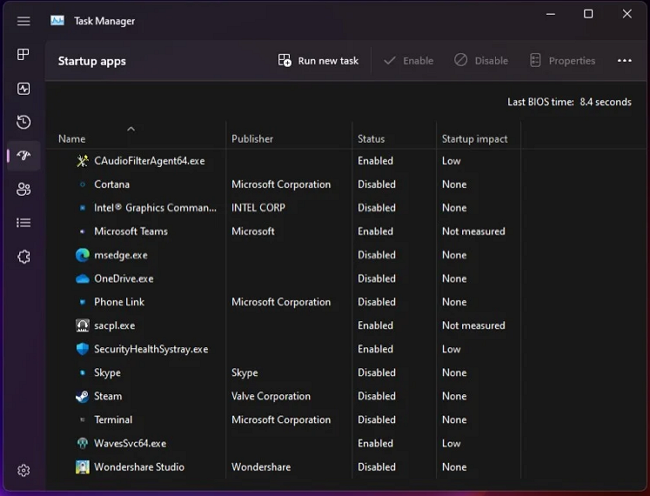
Task: Toggle the sort arrow above Name
Action: (131, 129)
